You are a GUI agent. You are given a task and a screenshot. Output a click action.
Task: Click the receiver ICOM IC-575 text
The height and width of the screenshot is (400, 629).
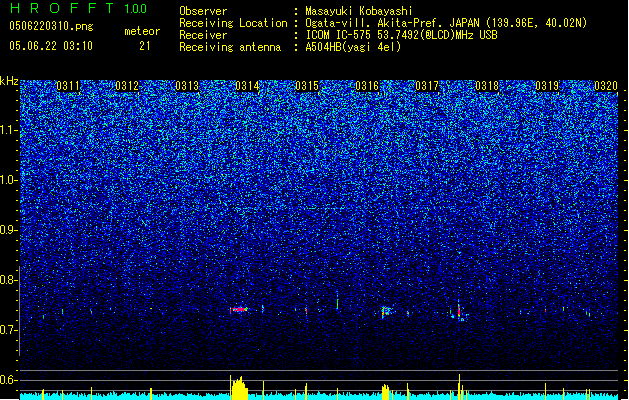click(401, 35)
